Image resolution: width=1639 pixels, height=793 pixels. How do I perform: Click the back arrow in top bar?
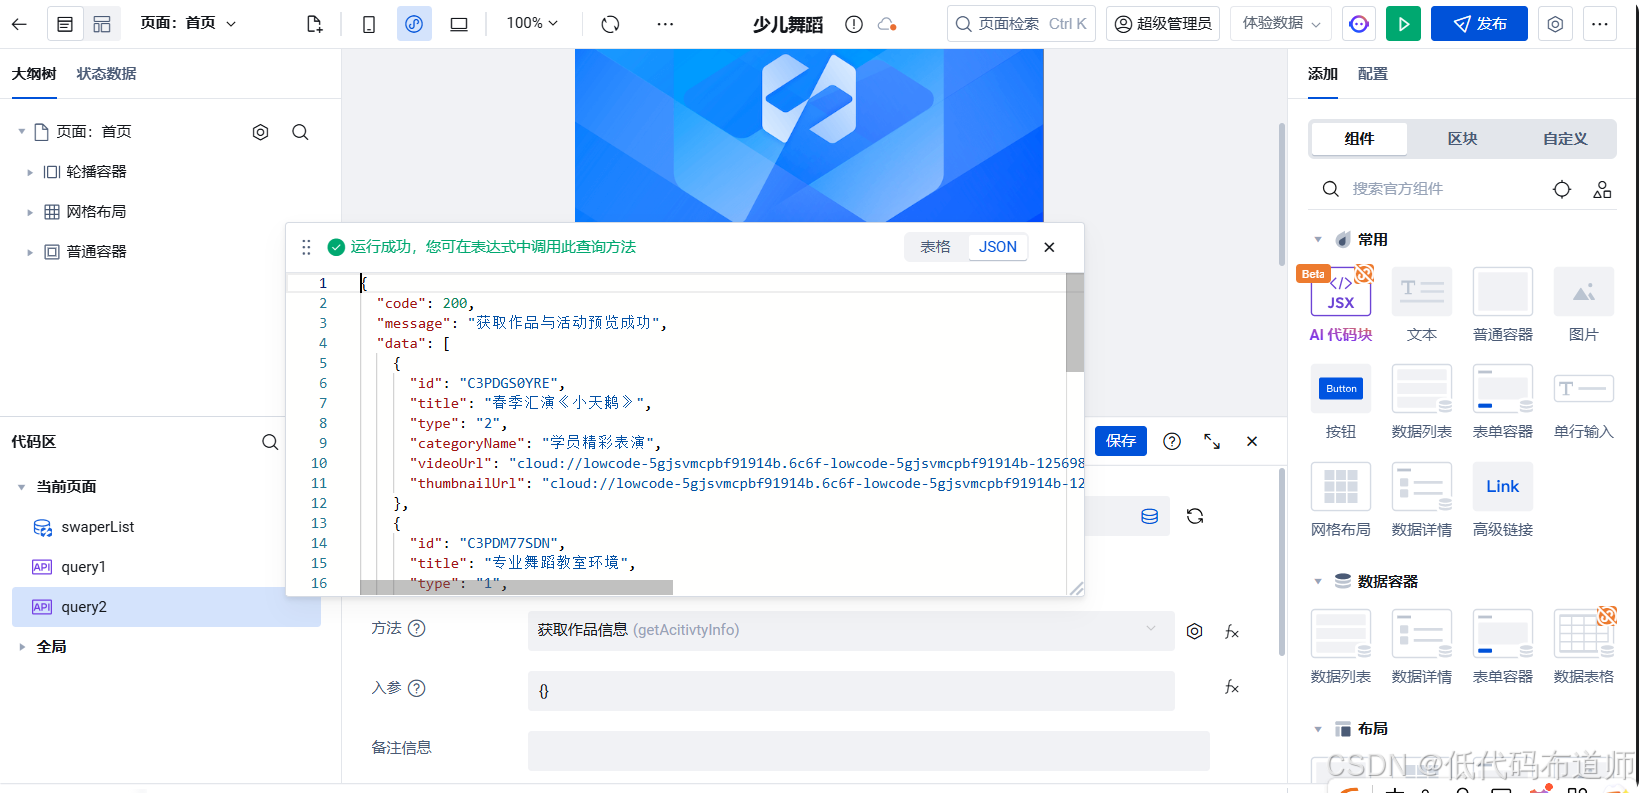coord(19,24)
